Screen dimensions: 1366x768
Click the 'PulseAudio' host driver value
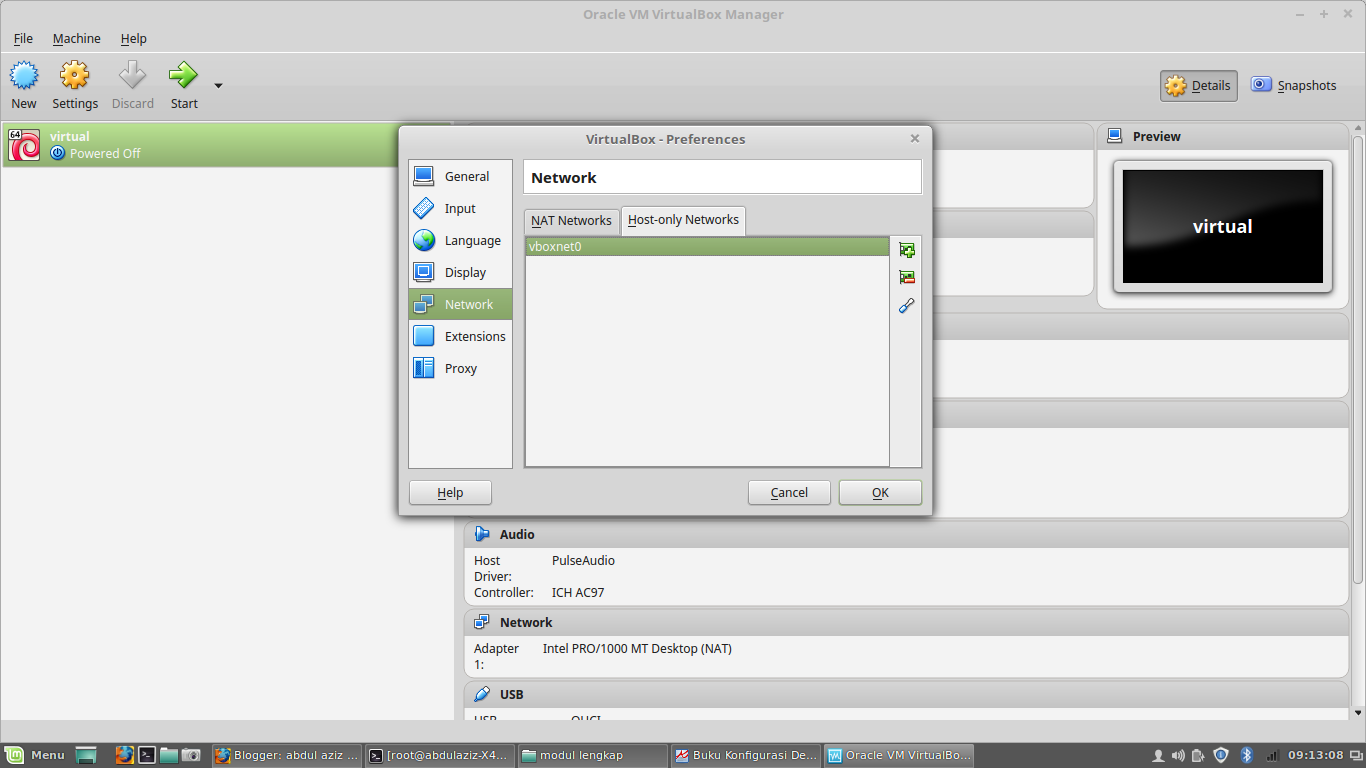point(583,560)
